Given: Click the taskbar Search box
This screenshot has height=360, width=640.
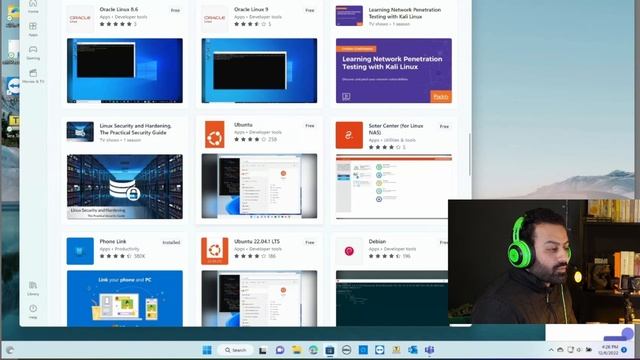Looking at the screenshot, I should coord(235,350).
